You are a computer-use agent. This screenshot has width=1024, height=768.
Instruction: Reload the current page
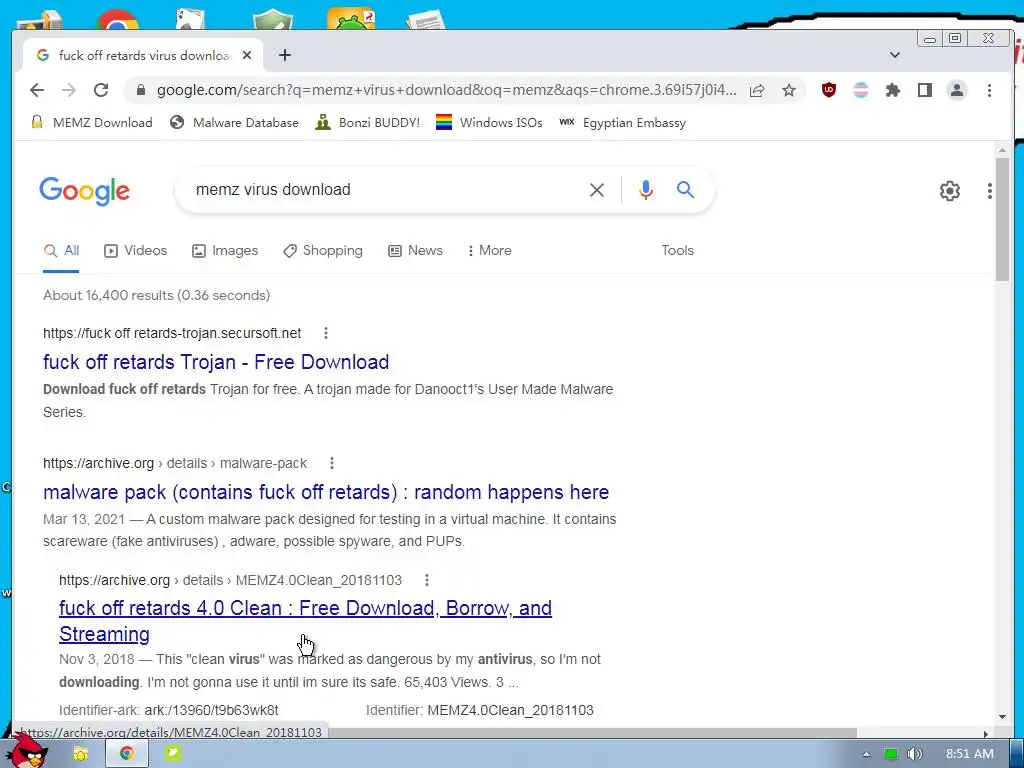[x=101, y=90]
